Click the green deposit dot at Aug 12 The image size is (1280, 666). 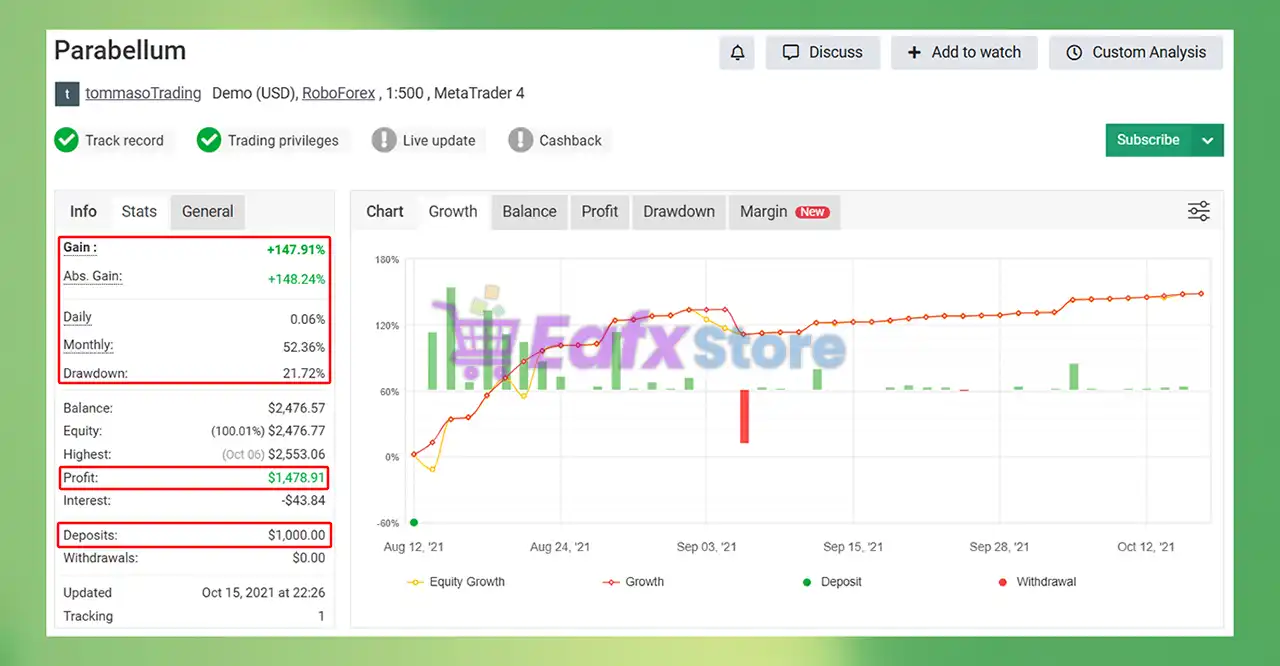click(414, 522)
